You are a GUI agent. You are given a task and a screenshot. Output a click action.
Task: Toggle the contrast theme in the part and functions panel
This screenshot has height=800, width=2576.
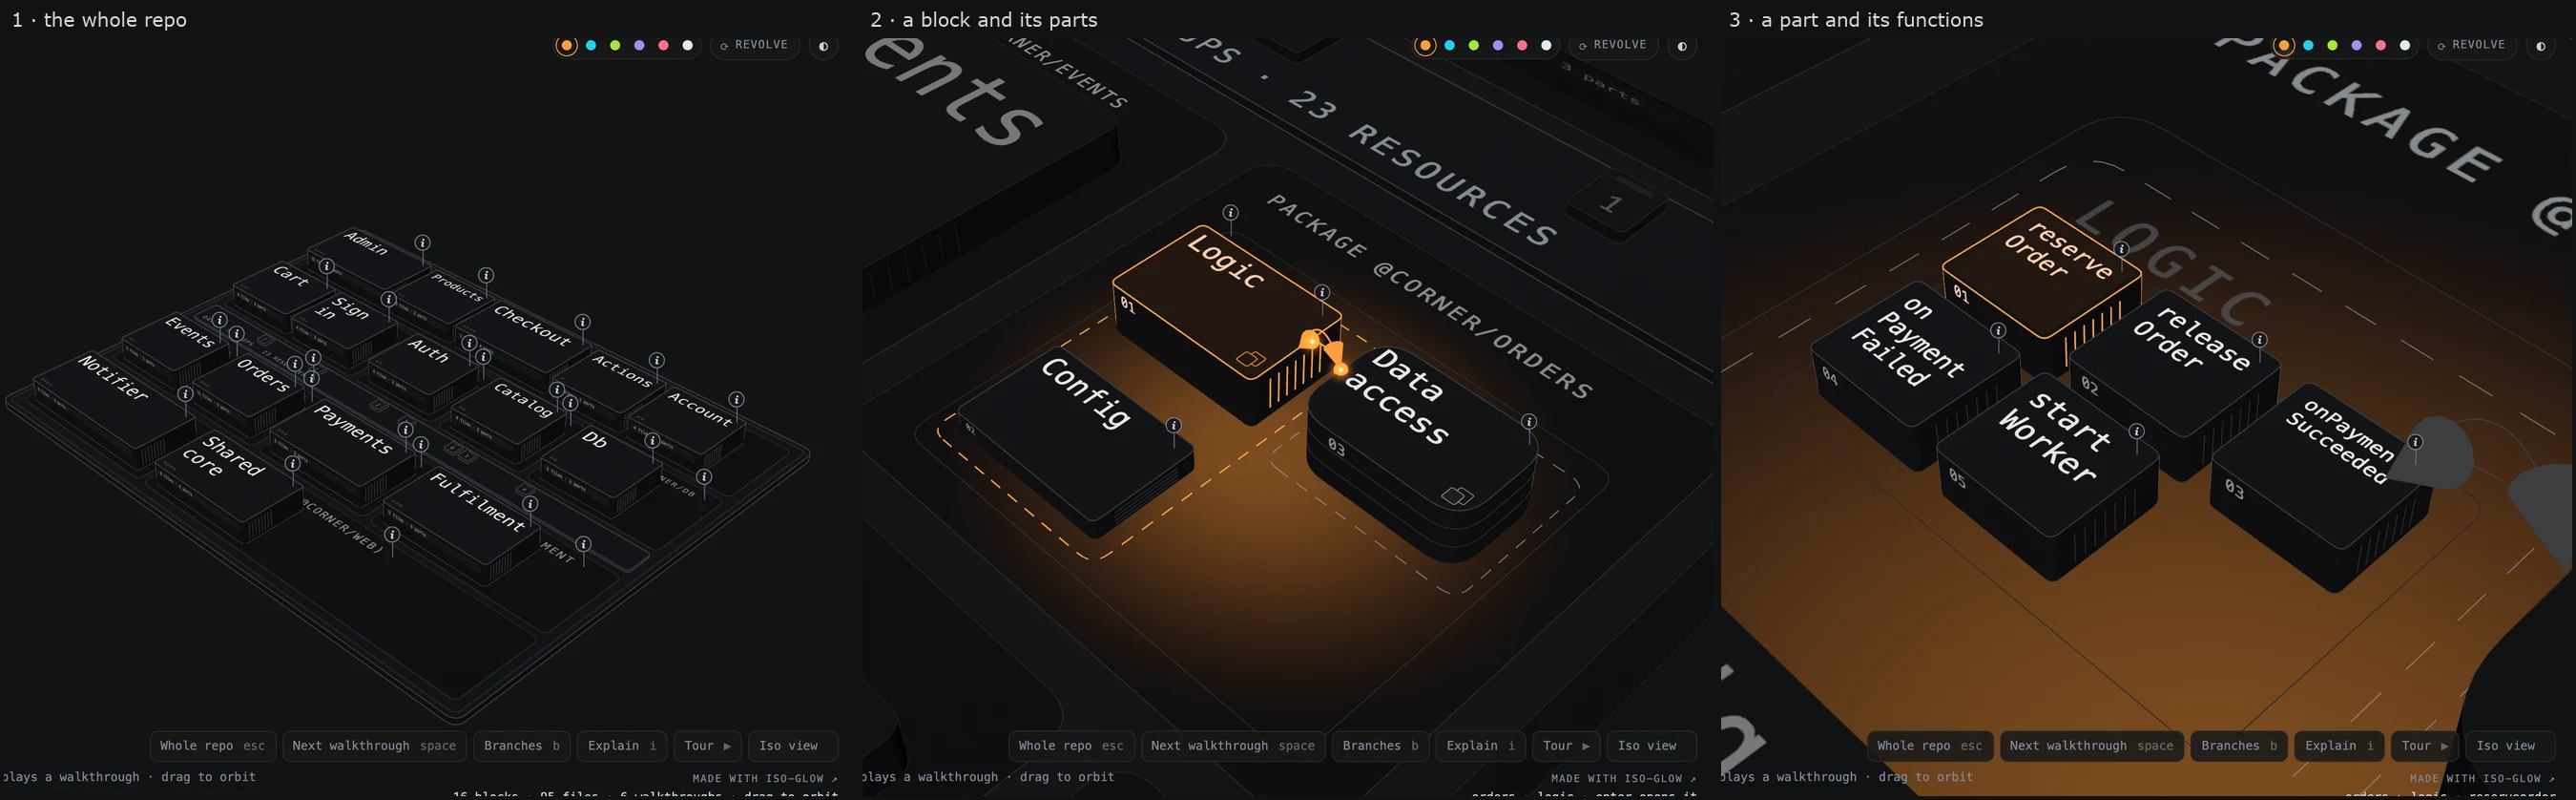click(x=2541, y=46)
